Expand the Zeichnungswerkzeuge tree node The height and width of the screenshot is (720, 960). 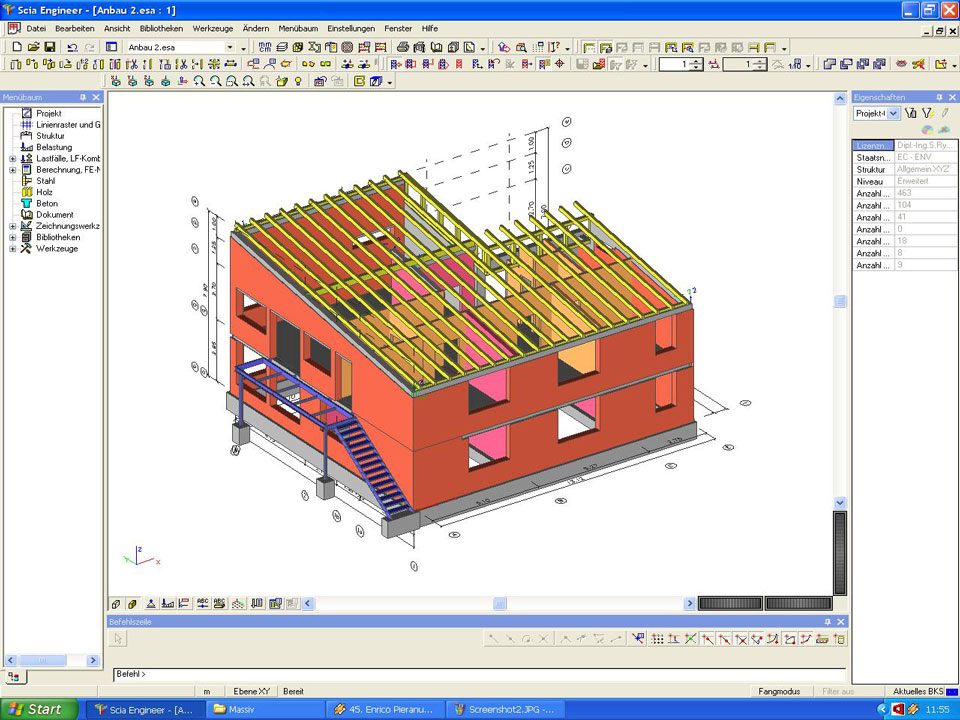click(12, 226)
